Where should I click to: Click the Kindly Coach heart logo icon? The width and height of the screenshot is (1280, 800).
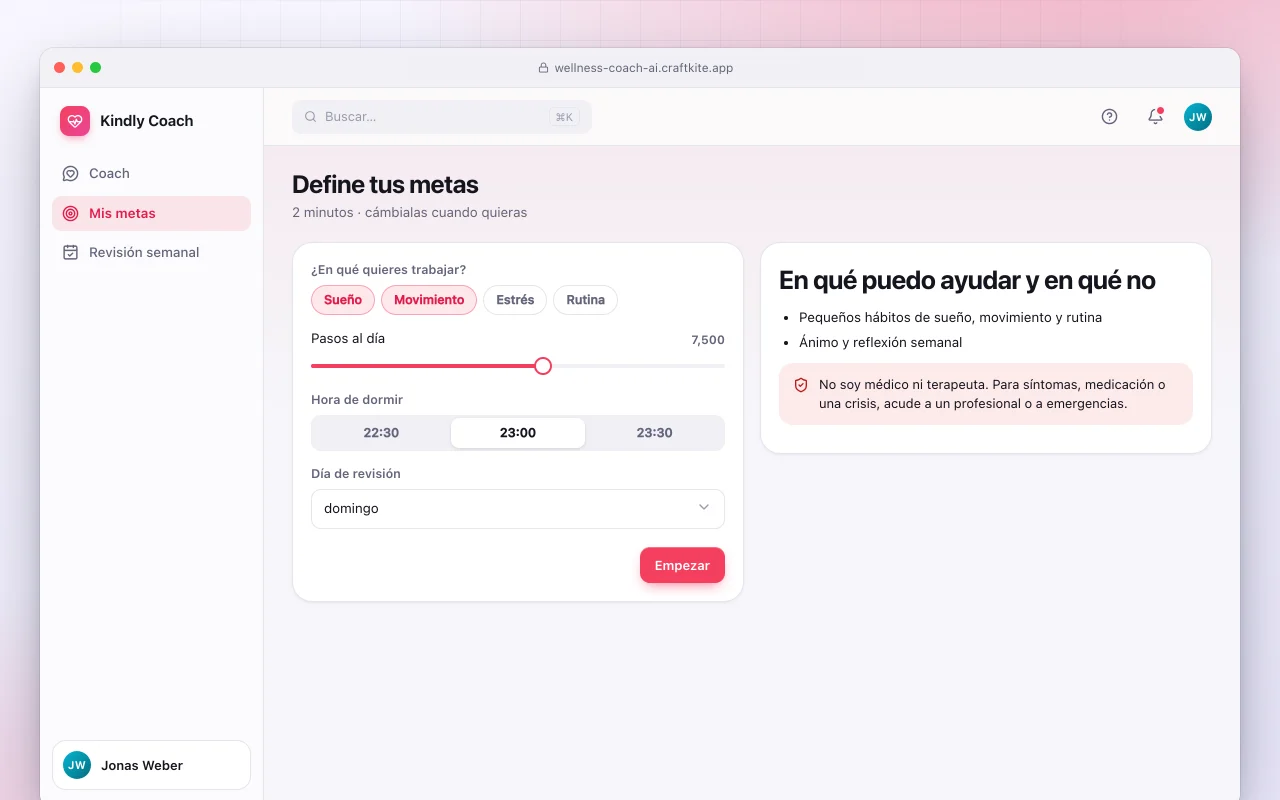point(75,121)
